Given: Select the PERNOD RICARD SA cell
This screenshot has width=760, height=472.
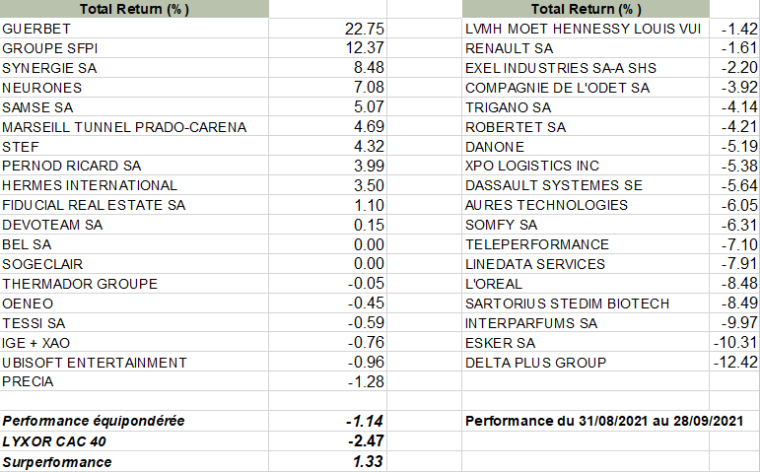Looking at the screenshot, I should pyautogui.click(x=134, y=166).
